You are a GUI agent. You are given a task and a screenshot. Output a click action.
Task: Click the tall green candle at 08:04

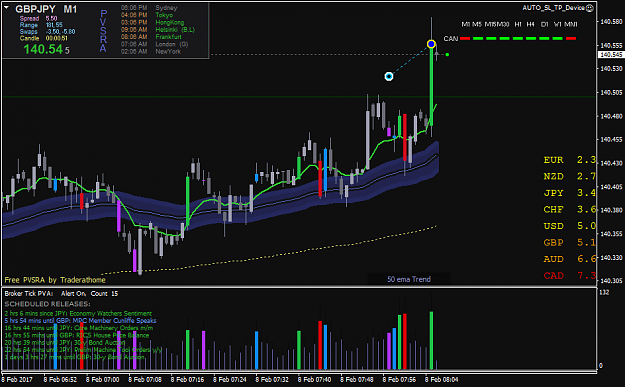[x=431, y=86]
